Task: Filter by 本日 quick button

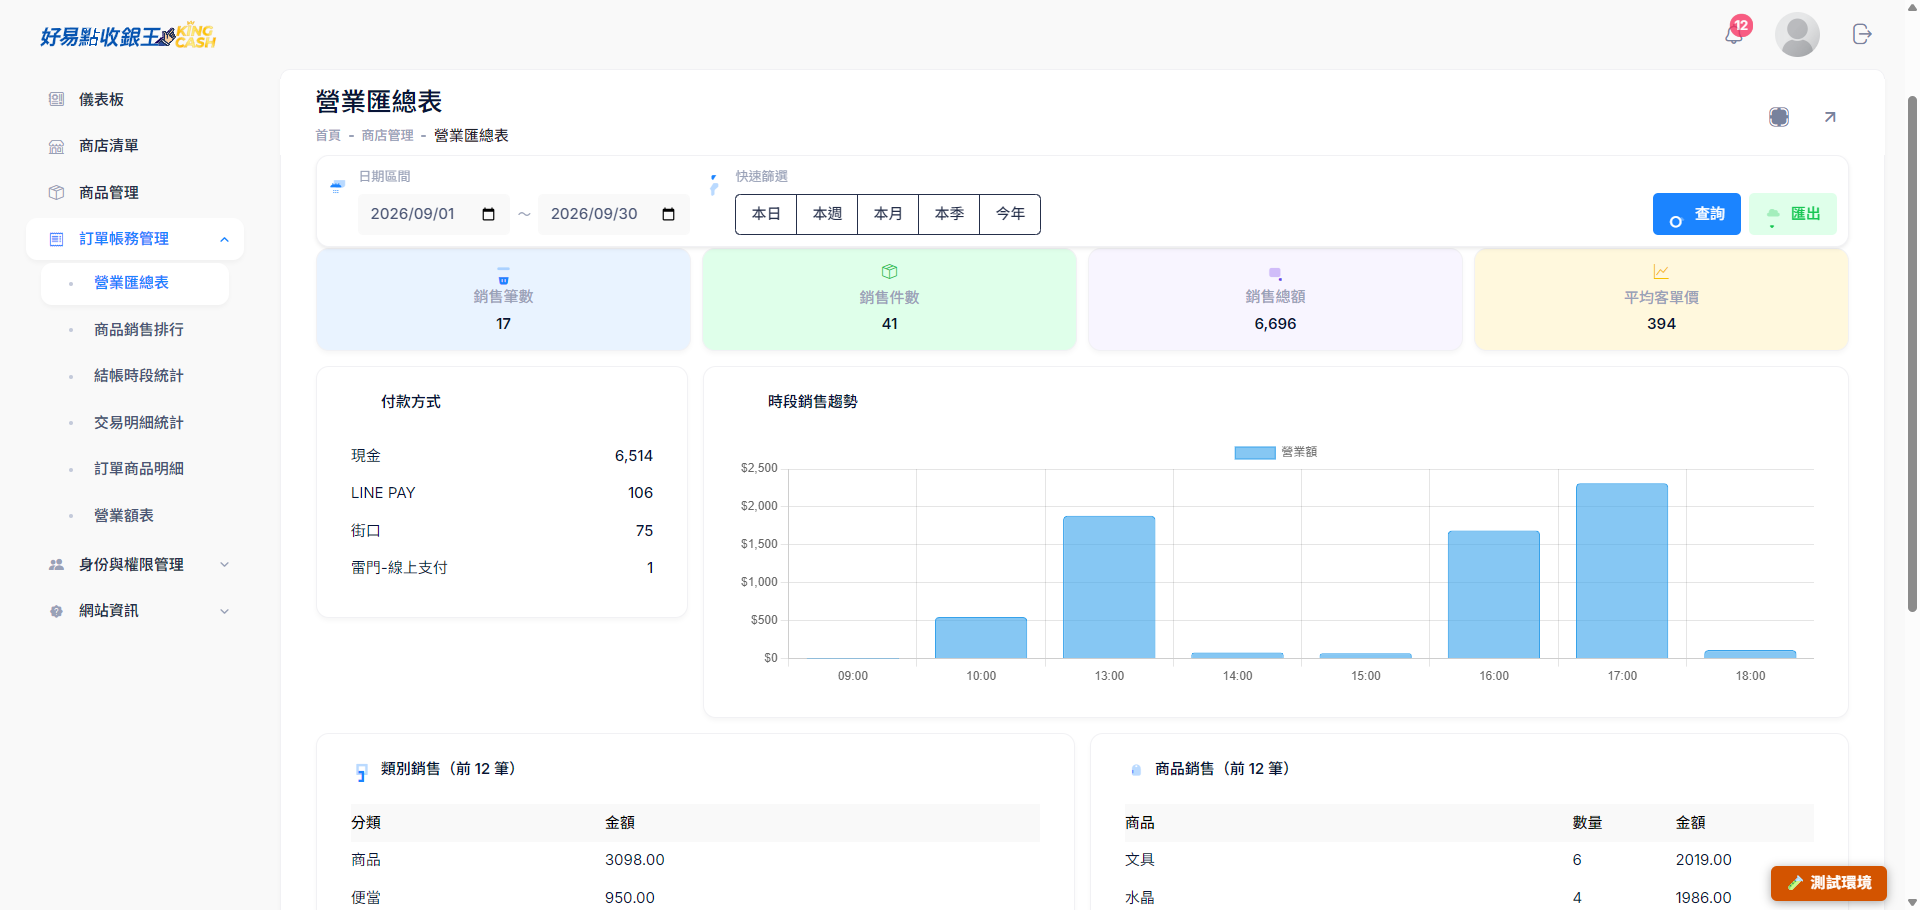Action: click(766, 214)
